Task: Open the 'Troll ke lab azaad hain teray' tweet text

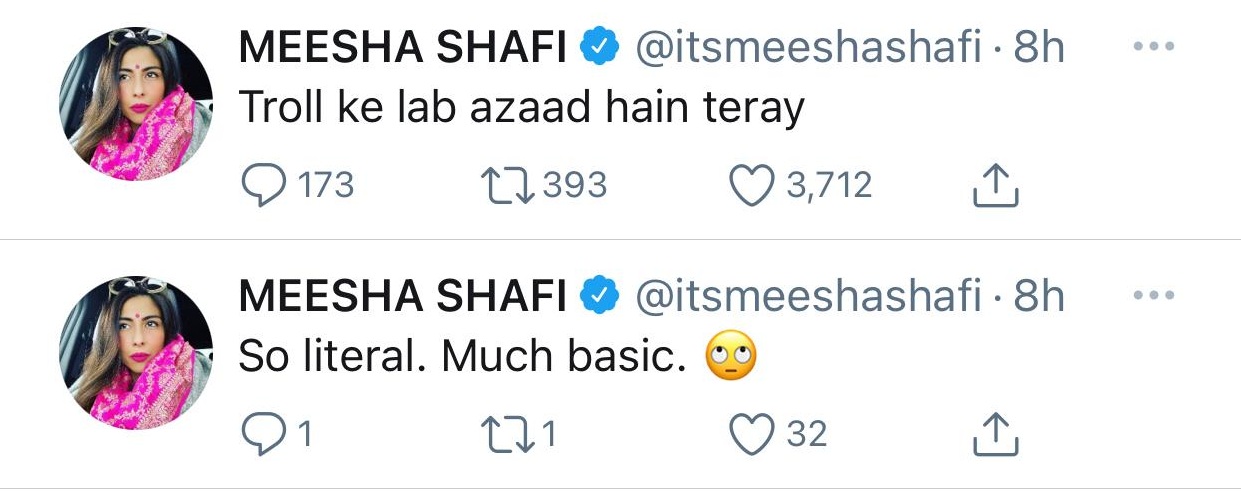Action: 520,108
